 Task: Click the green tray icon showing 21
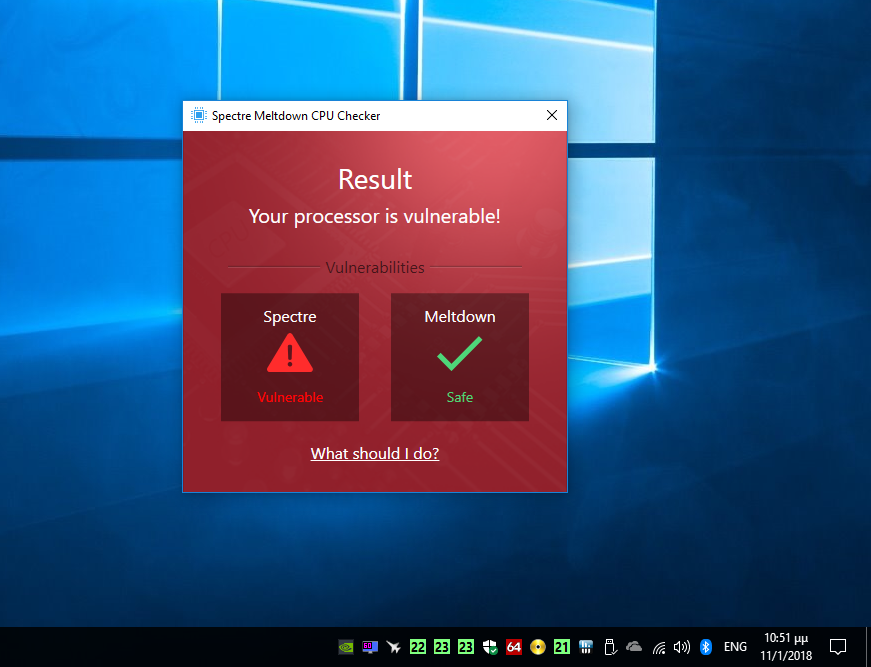pos(562,647)
